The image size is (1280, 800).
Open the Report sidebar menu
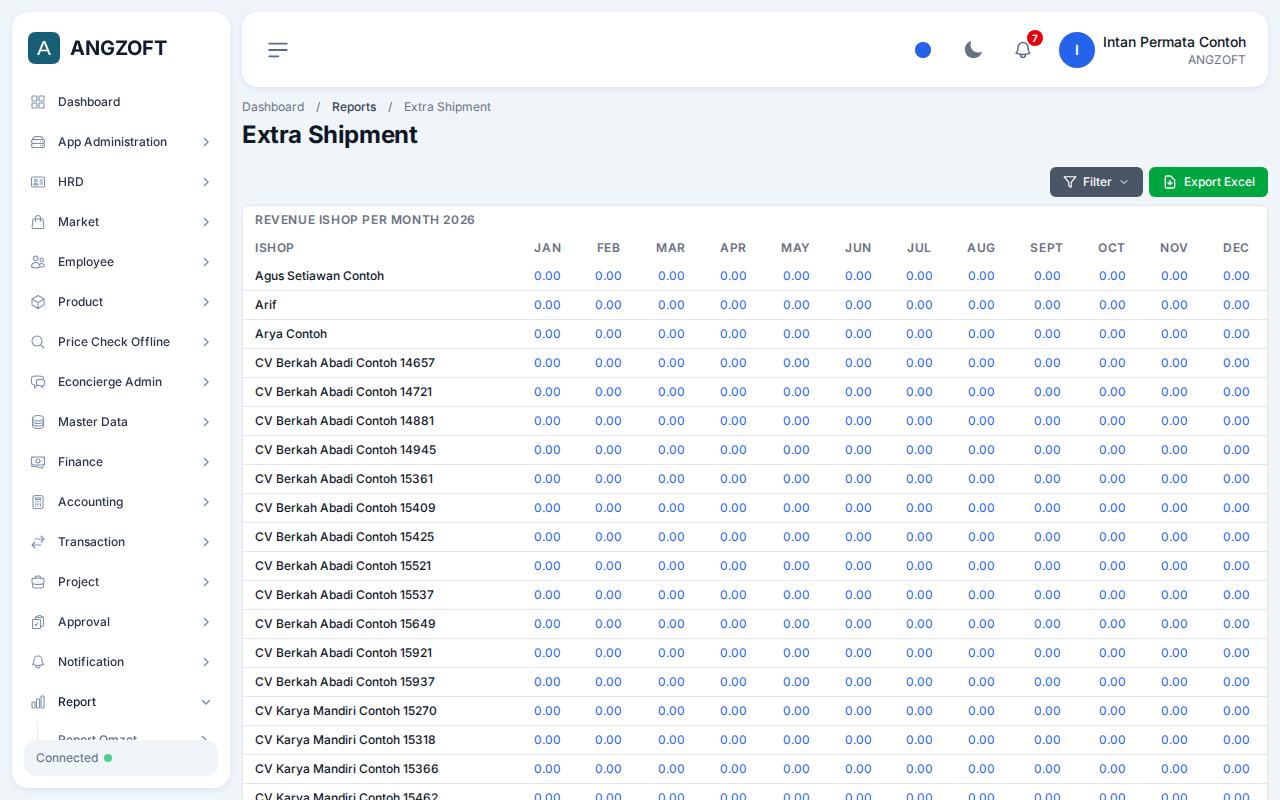(x=121, y=702)
